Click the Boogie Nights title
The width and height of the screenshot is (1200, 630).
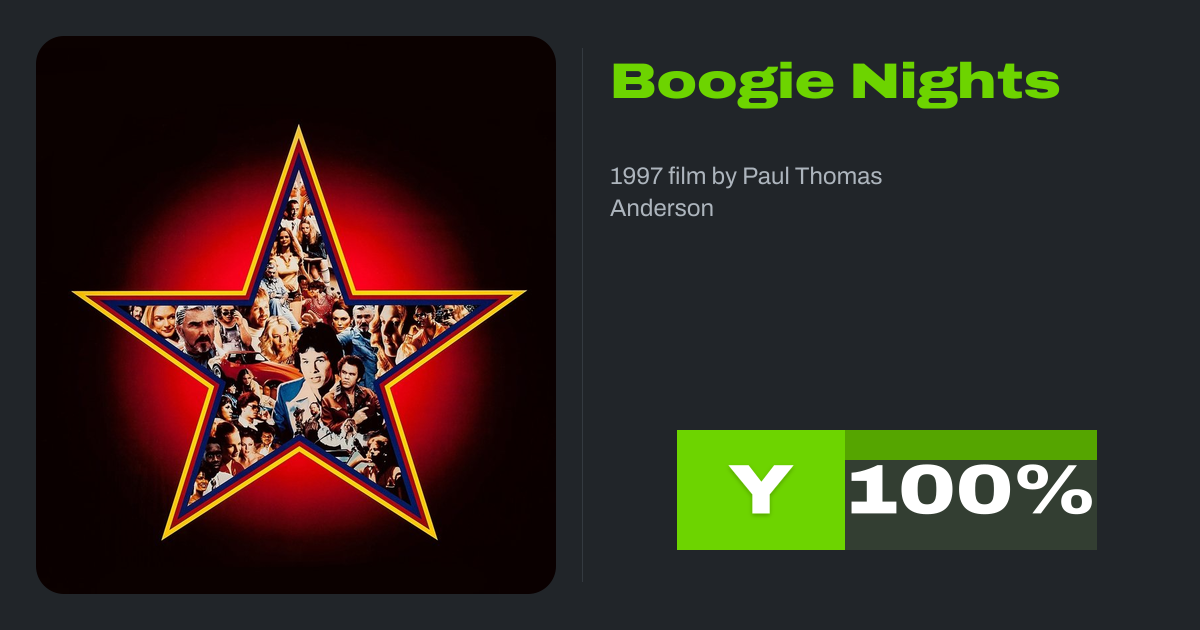click(x=835, y=82)
